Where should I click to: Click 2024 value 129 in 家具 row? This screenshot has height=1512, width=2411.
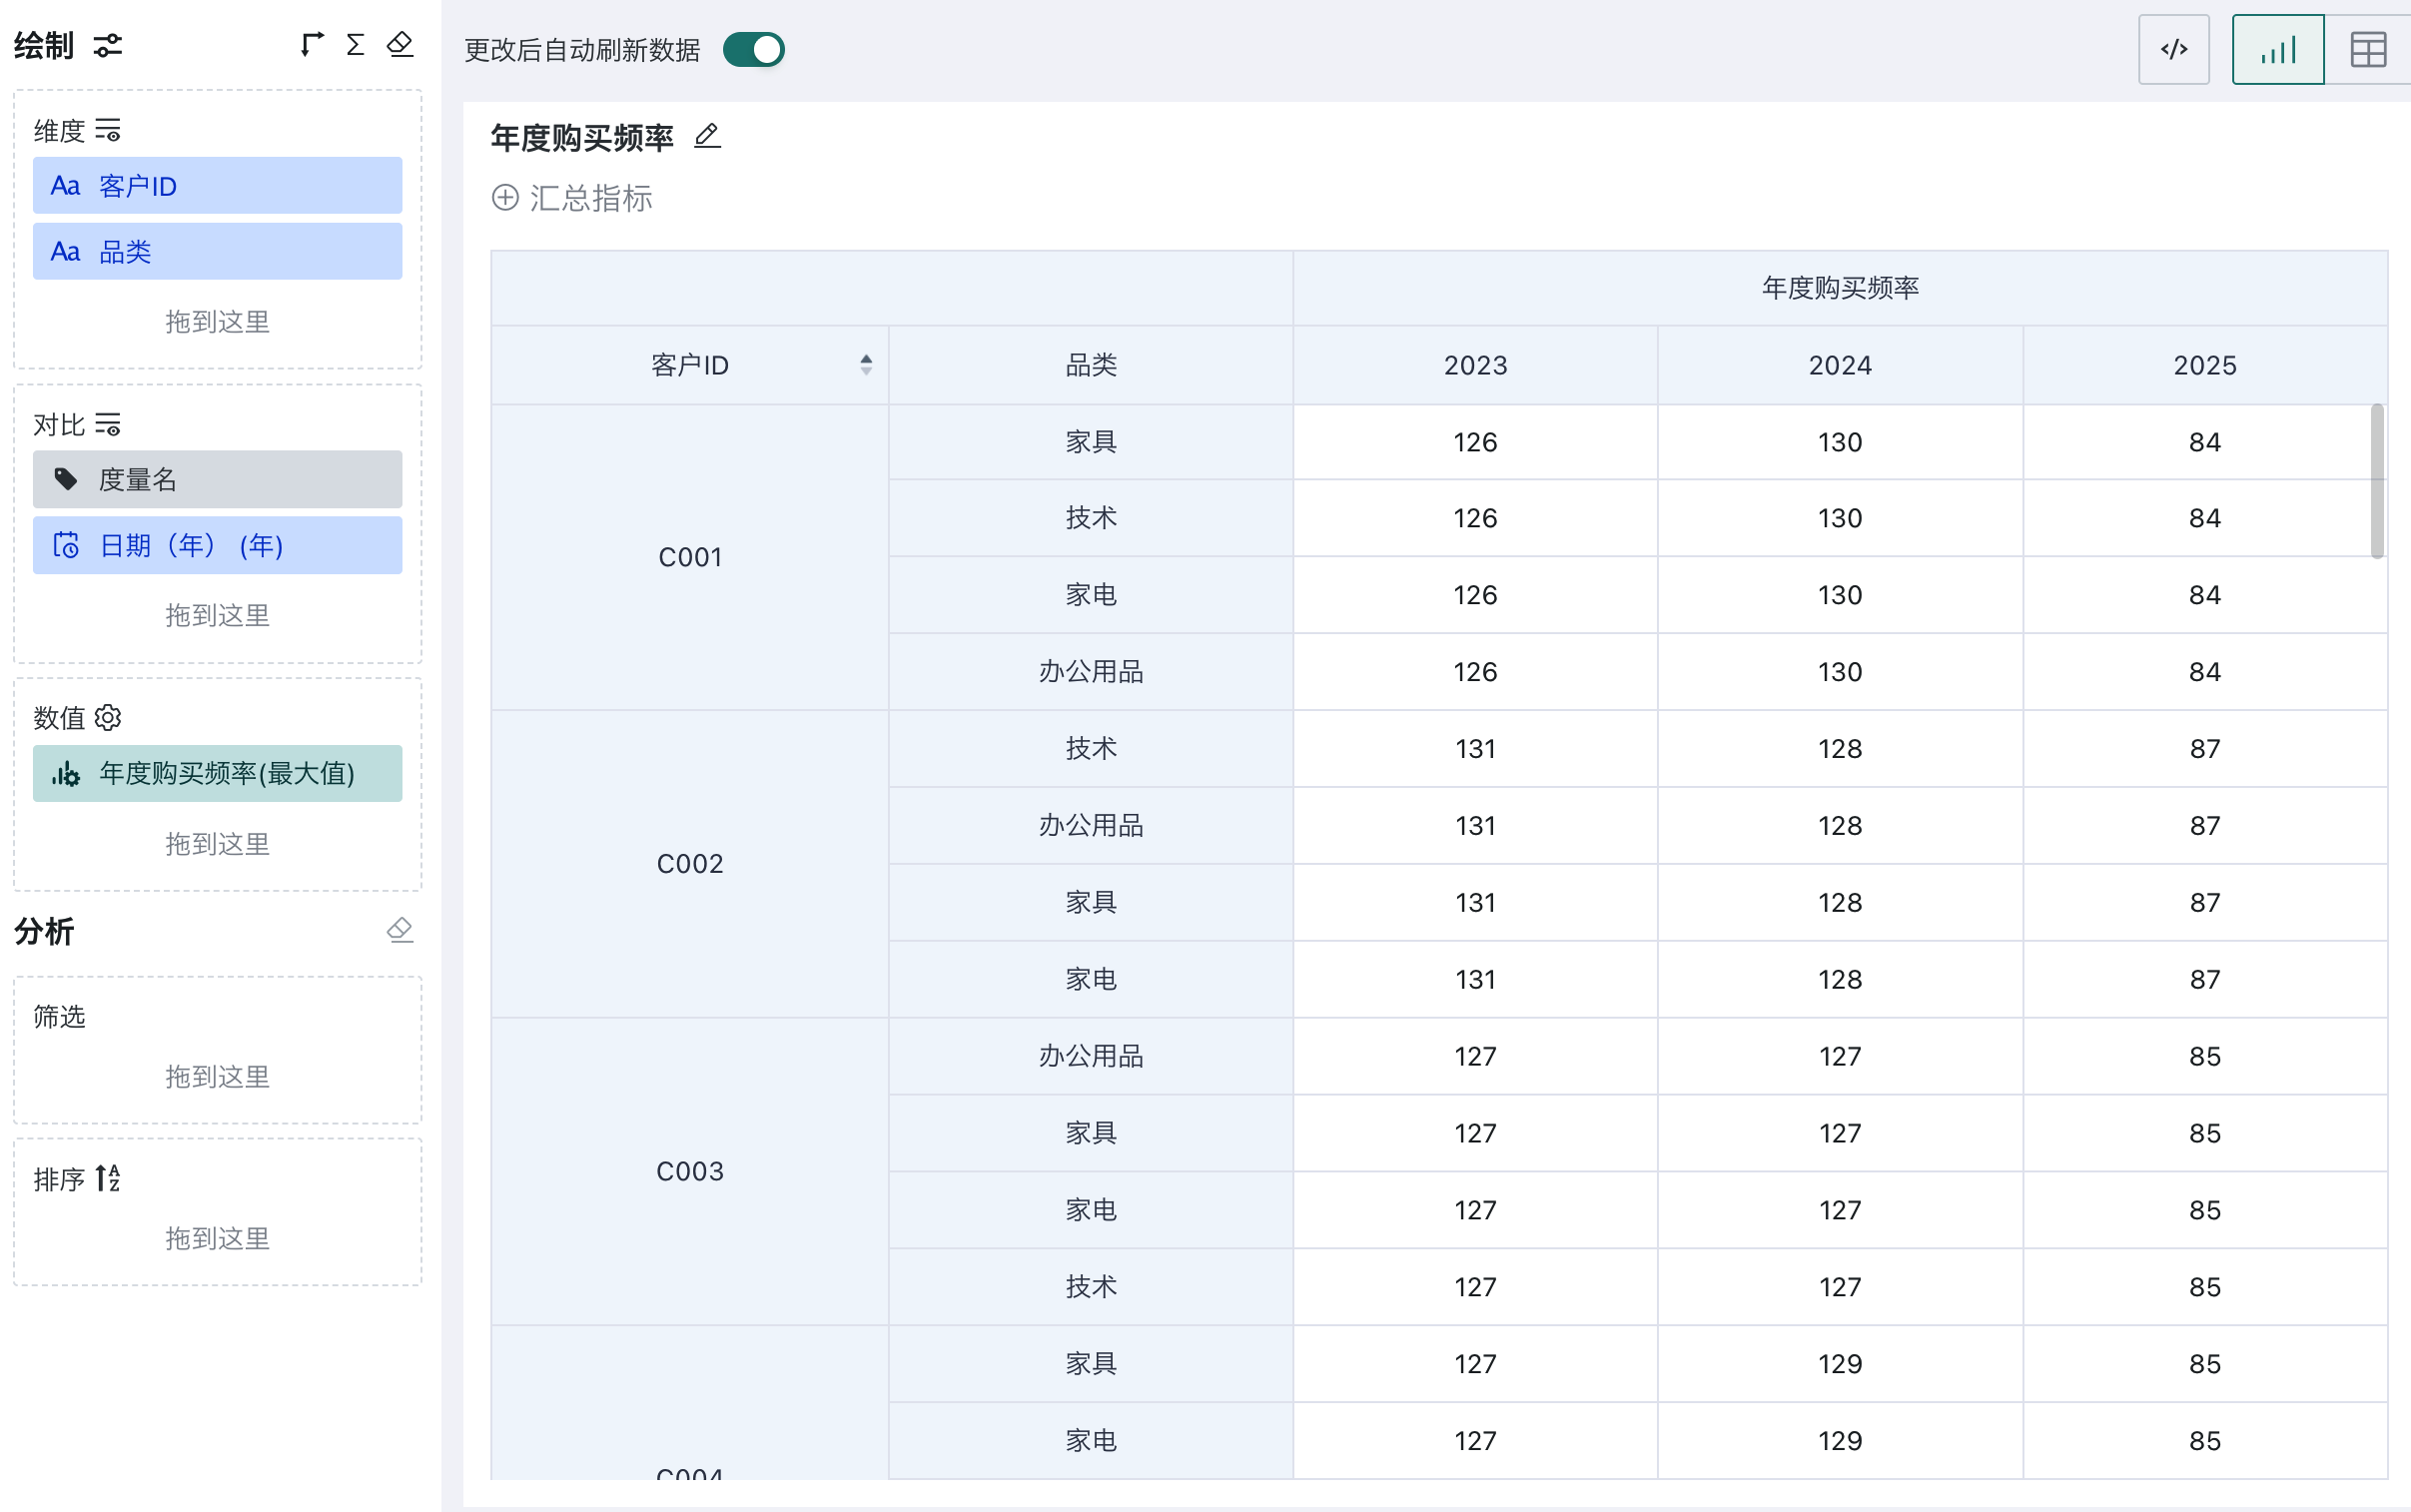click(1840, 1364)
